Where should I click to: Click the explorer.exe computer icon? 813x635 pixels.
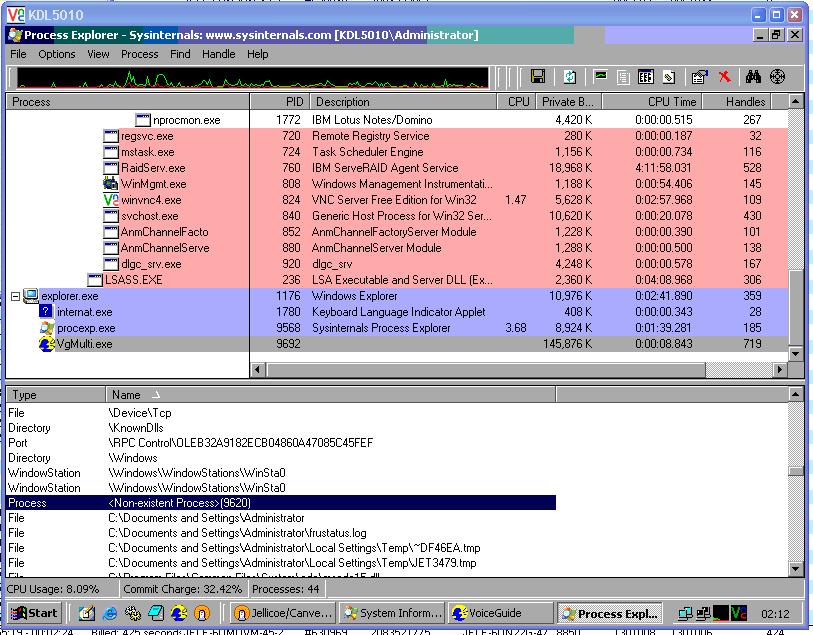click(x=31, y=295)
